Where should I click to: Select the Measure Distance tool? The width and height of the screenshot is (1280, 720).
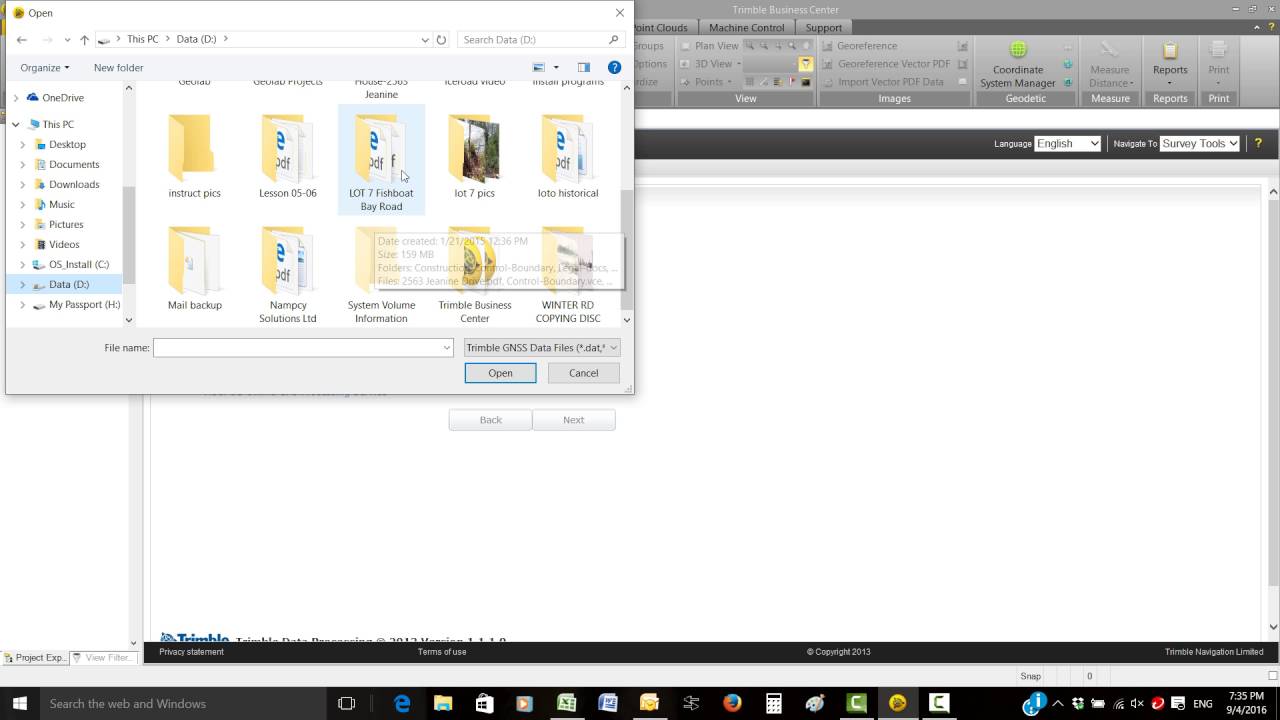pyautogui.click(x=1109, y=63)
